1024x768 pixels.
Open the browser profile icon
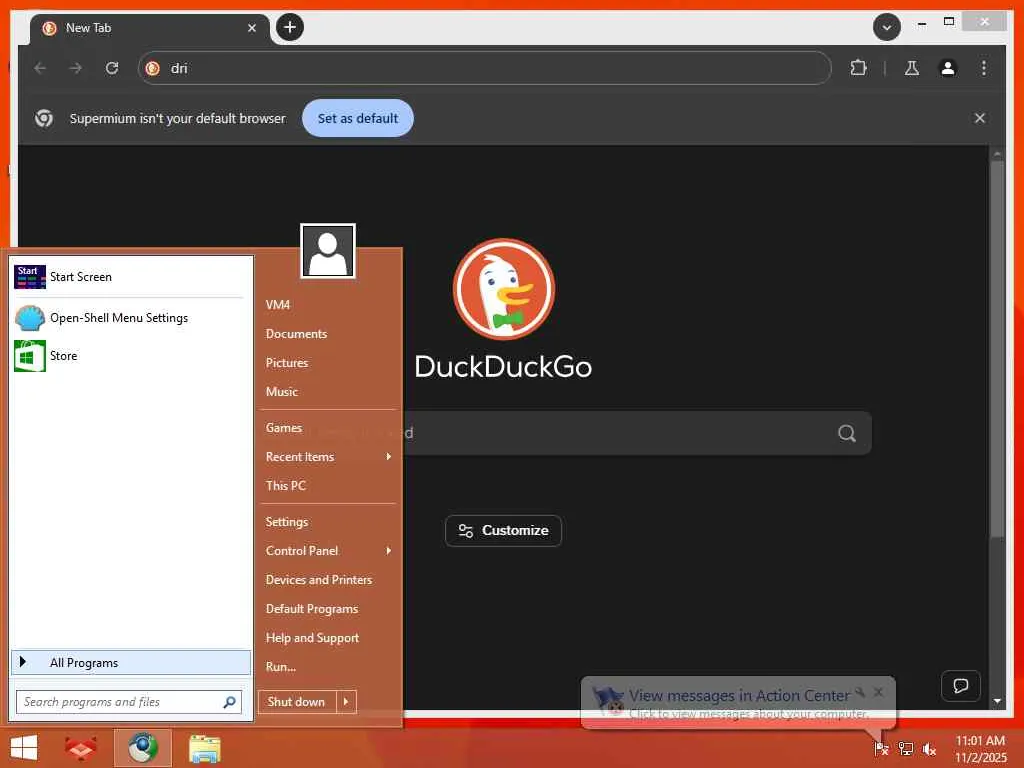pos(948,68)
